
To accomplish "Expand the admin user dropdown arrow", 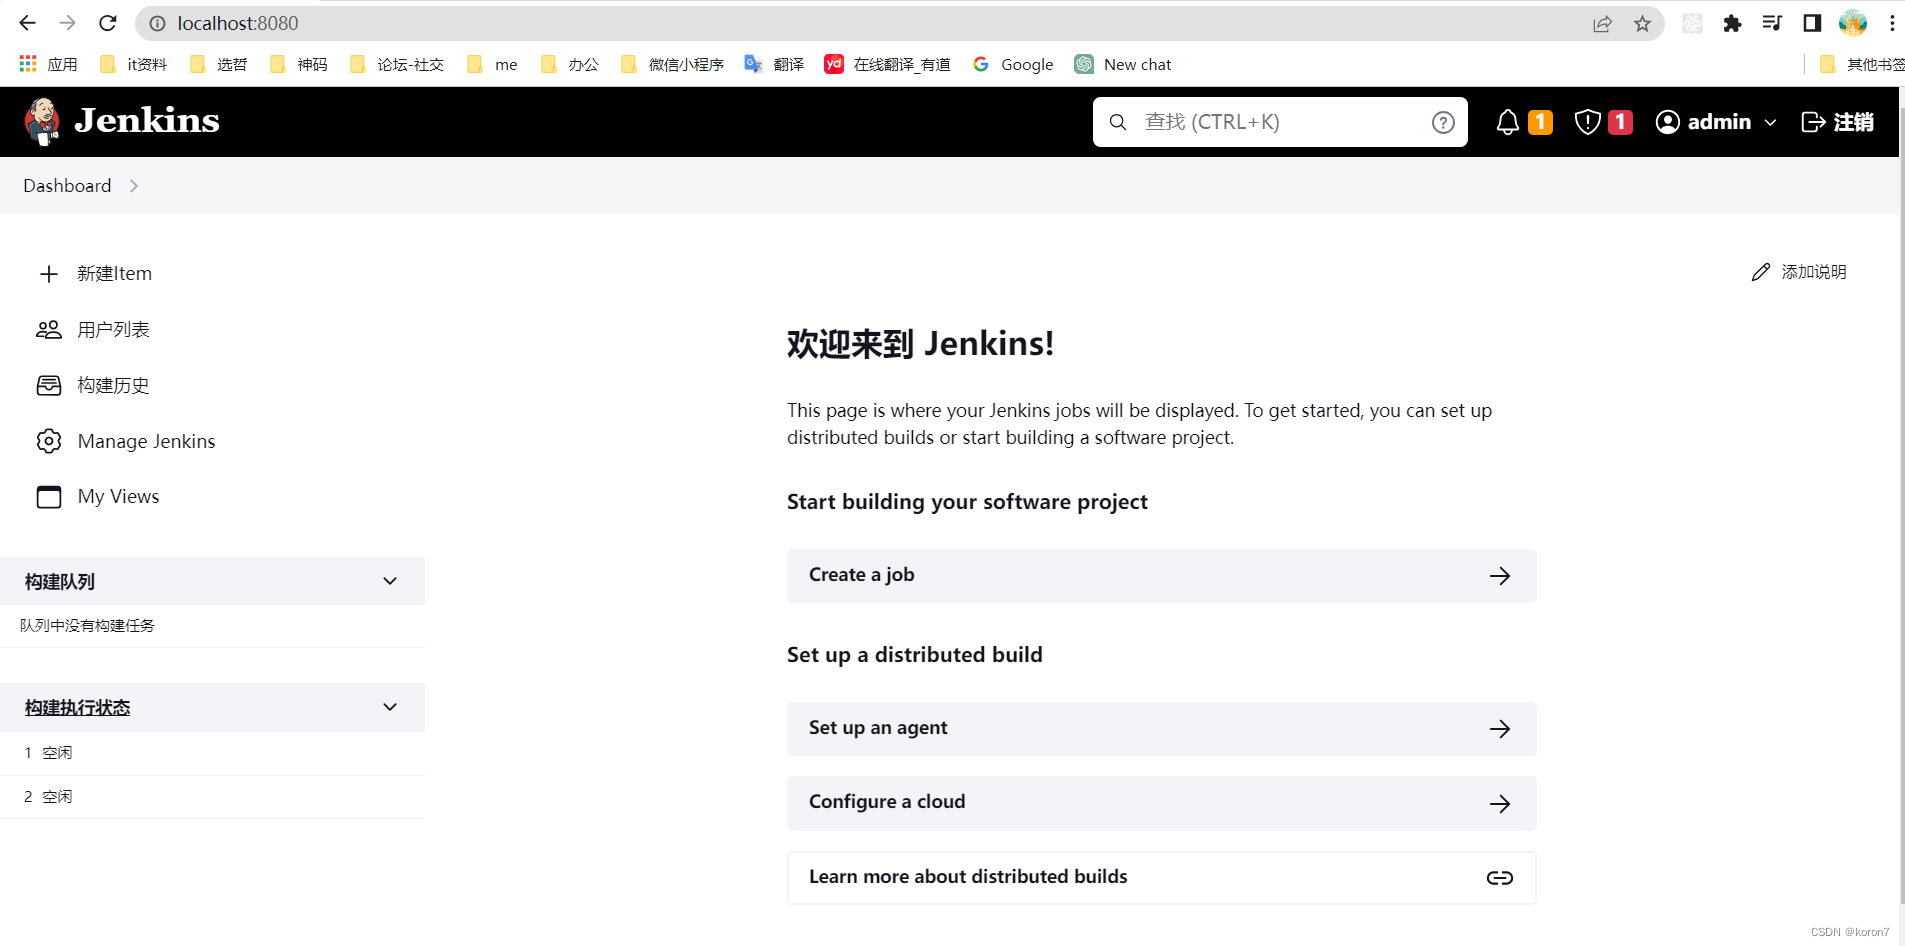I will click(1770, 123).
